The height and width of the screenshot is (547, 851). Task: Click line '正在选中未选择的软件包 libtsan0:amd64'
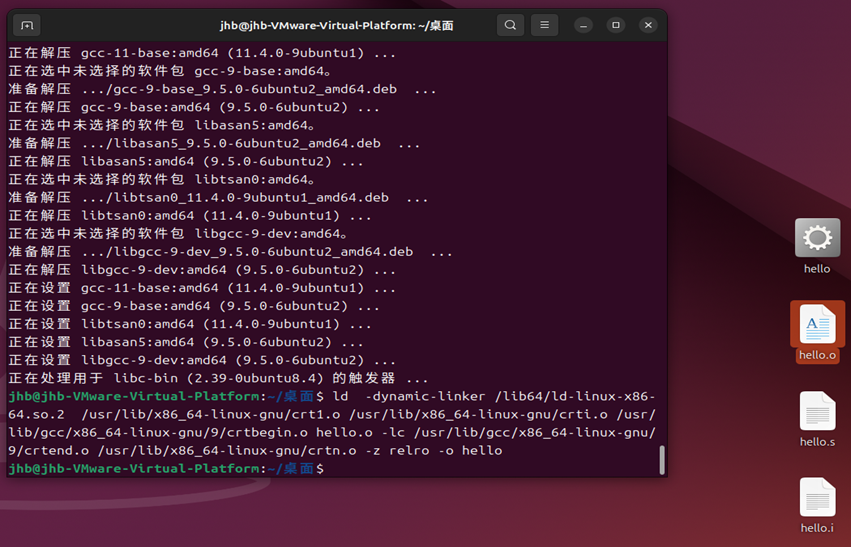(162, 180)
